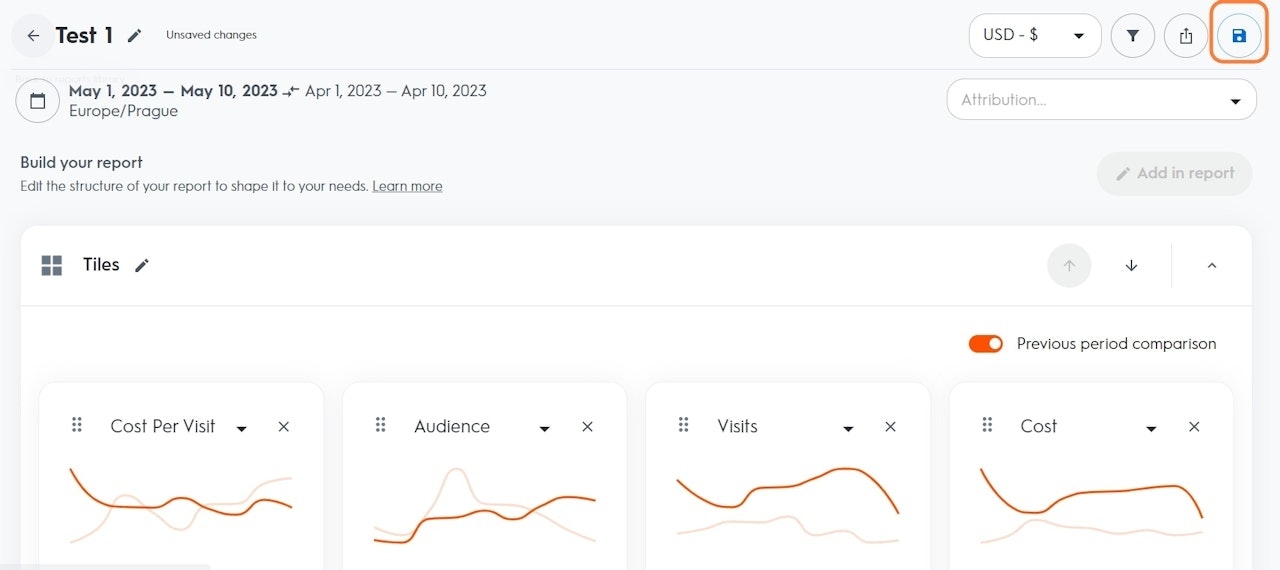The width and height of the screenshot is (1280, 570).
Task: Collapse the Tiles section
Action: tap(1212, 266)
